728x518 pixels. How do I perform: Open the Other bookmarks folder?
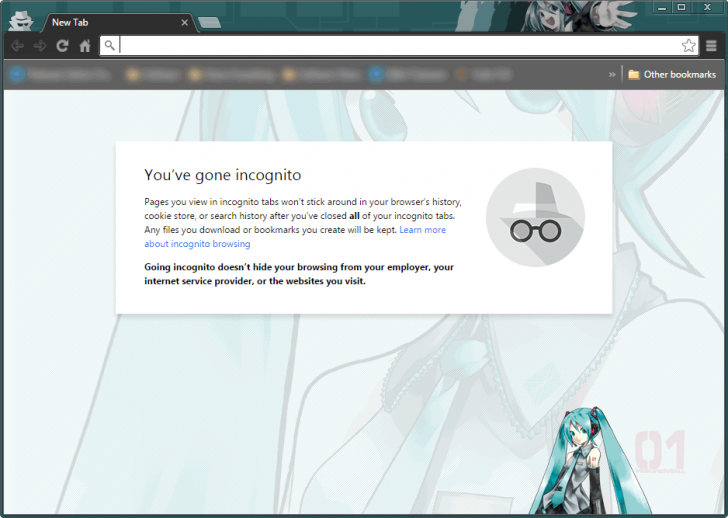672,74
